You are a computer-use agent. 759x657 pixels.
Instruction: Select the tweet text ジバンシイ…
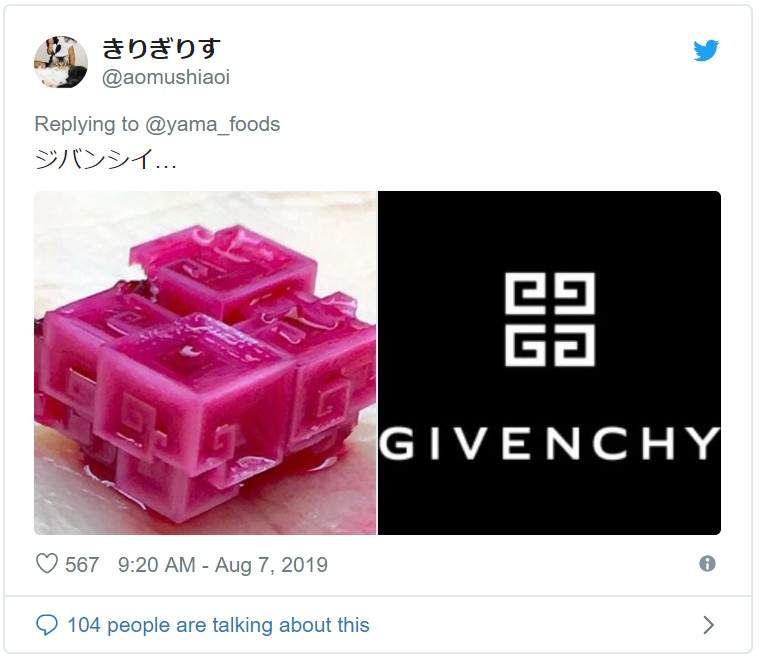(106, 159)
